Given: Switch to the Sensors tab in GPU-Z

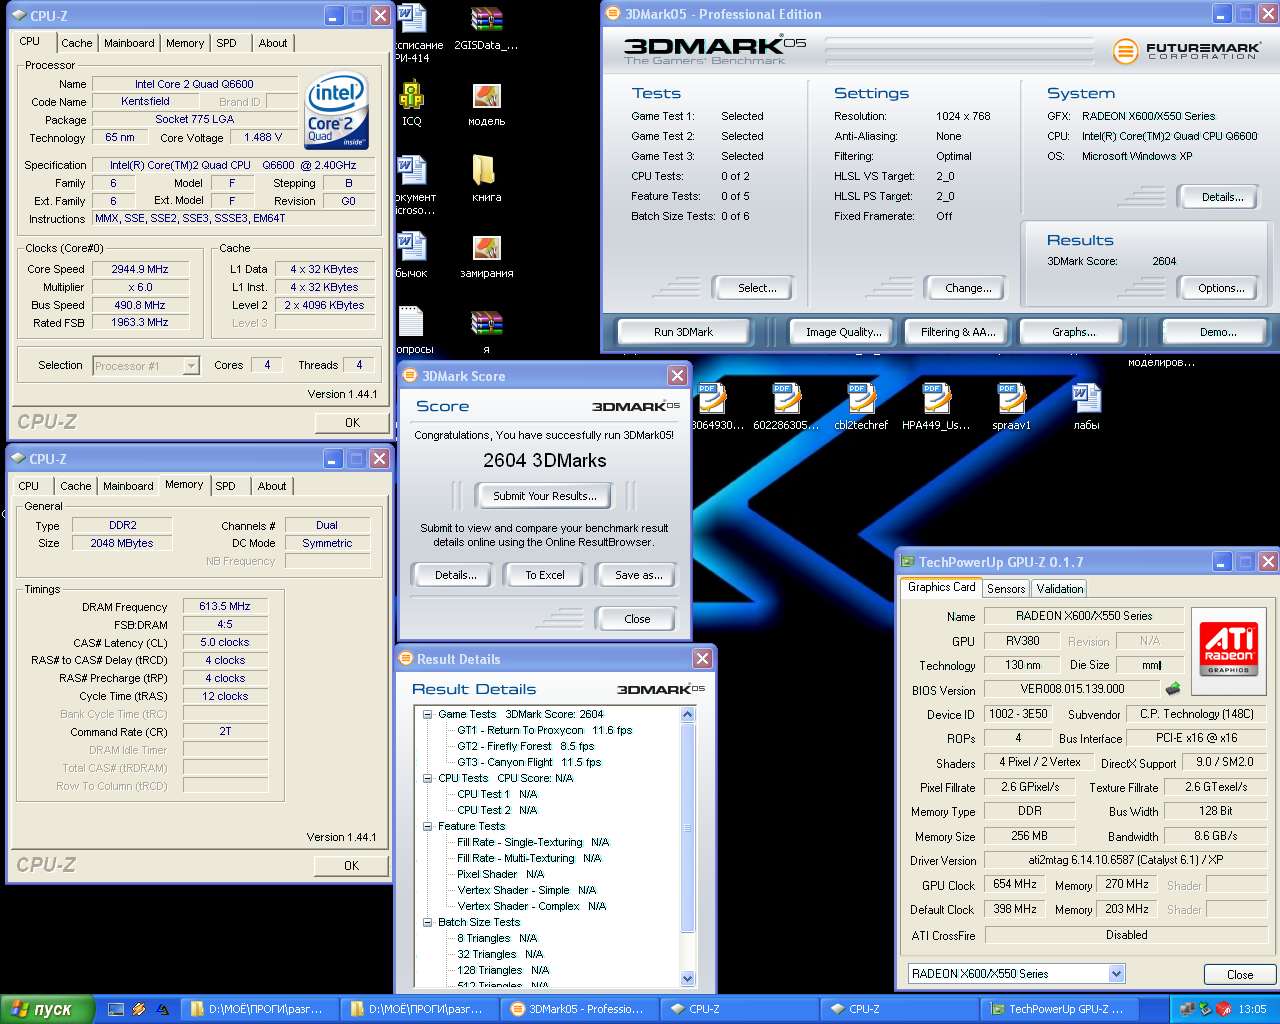Looking at the screenshot, I should click(1006, 589).
